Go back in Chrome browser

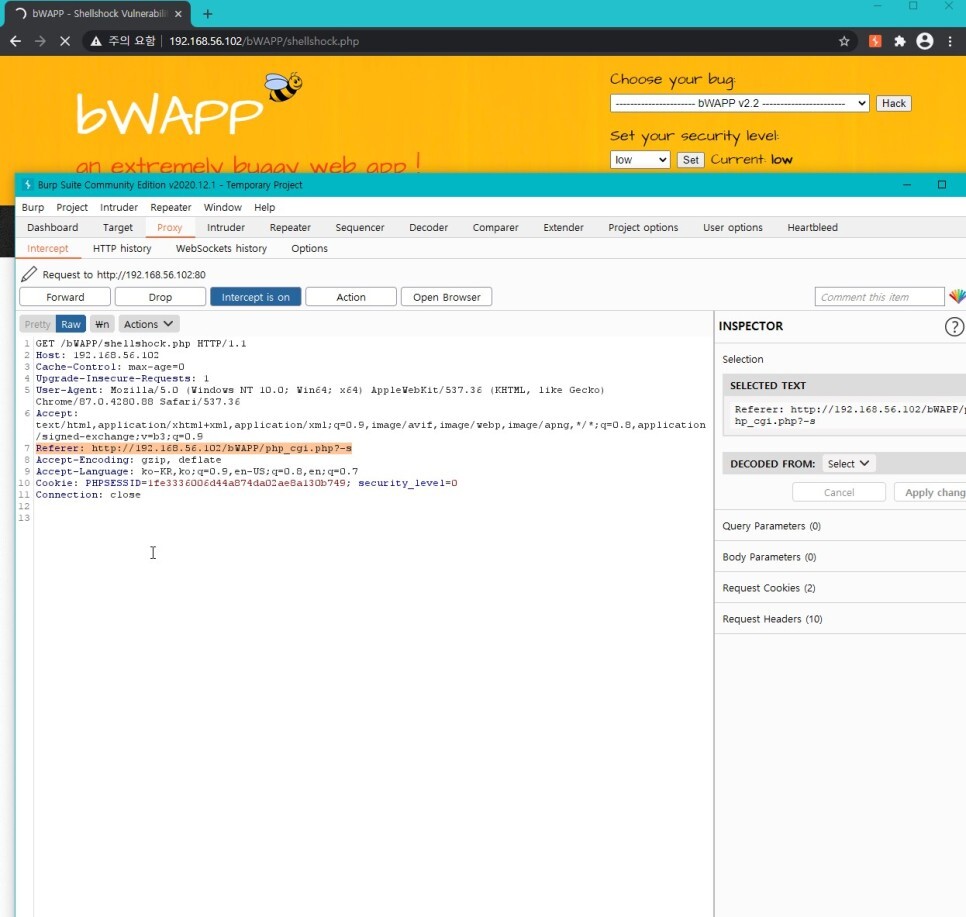coord(16,41)
